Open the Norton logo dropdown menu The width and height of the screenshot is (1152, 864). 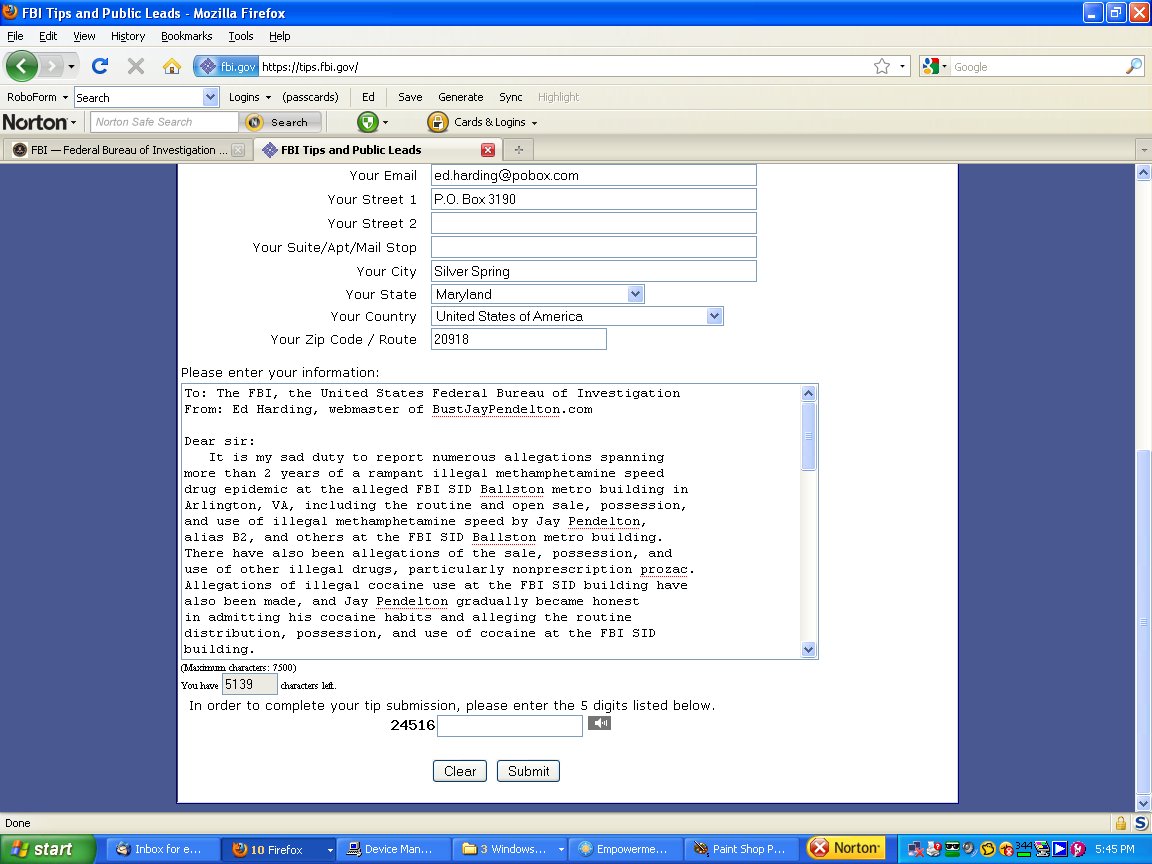[x=39, y=122]
